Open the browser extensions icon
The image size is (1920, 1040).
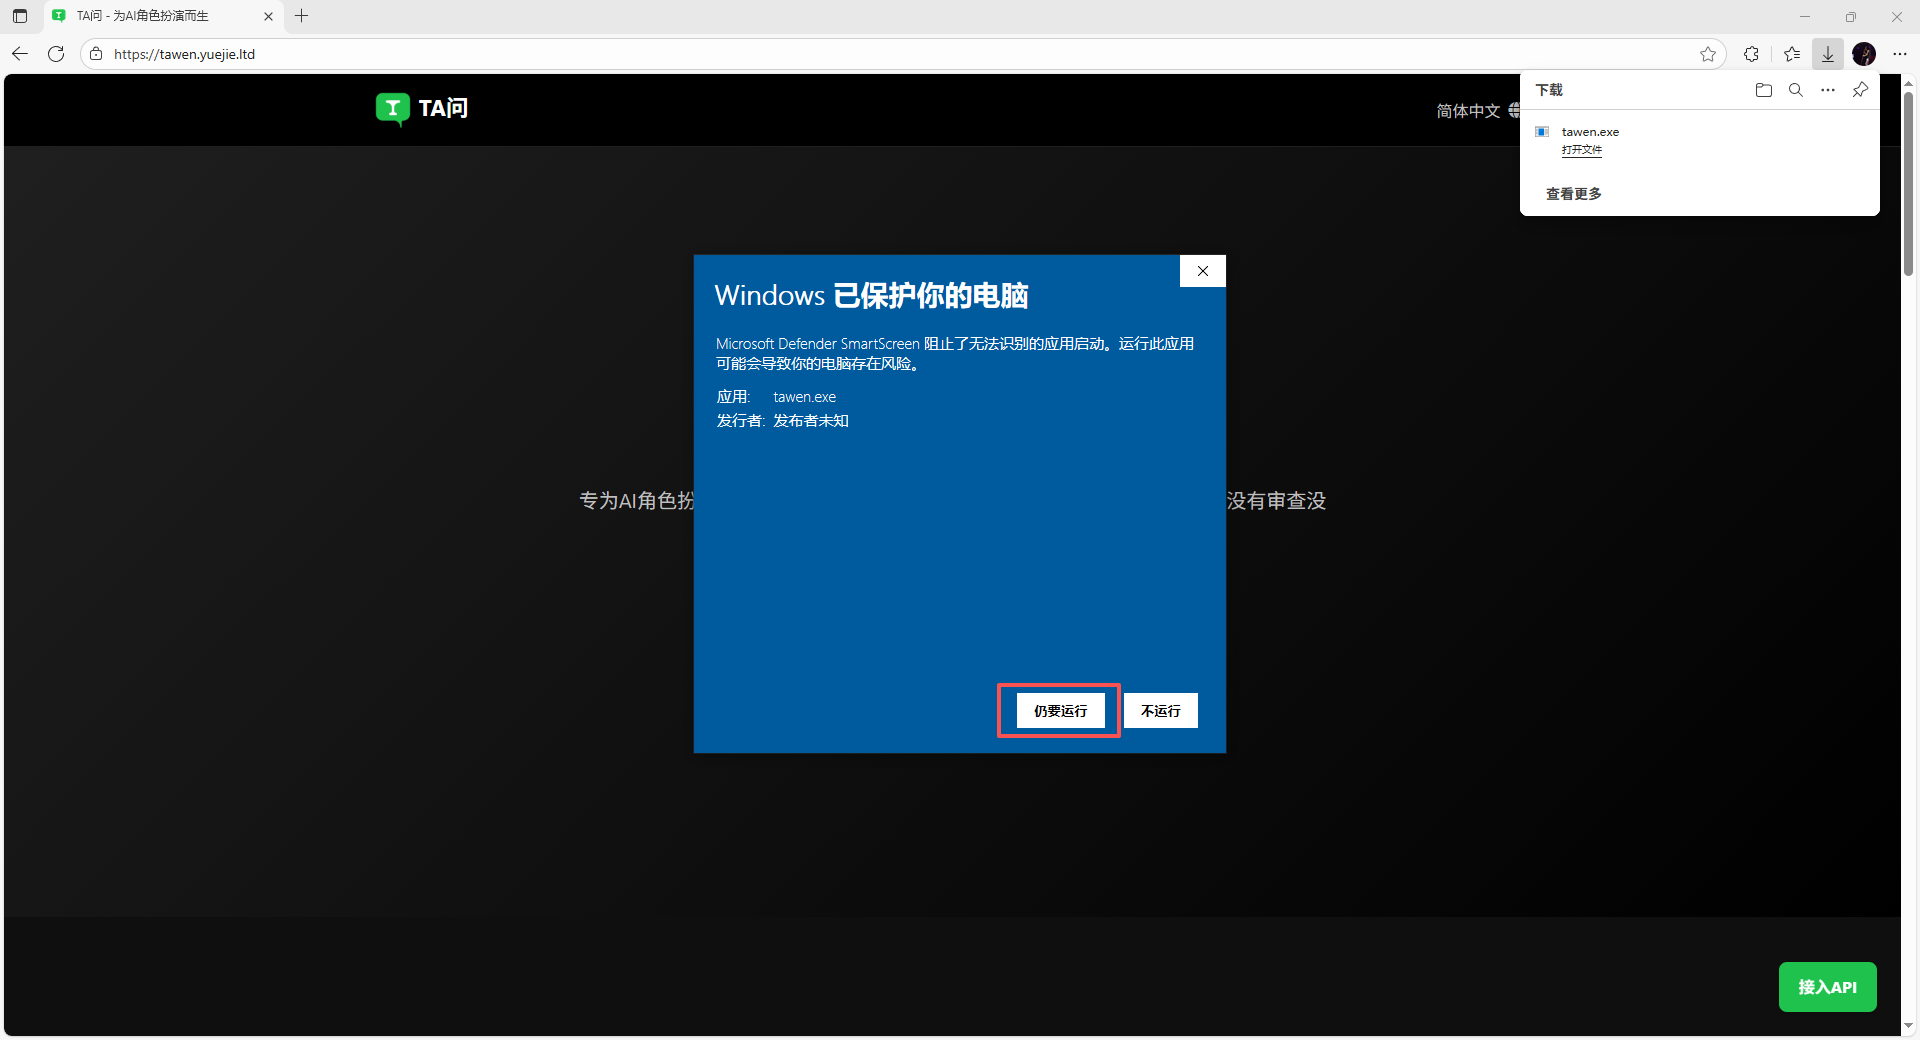pos(1751,54)
